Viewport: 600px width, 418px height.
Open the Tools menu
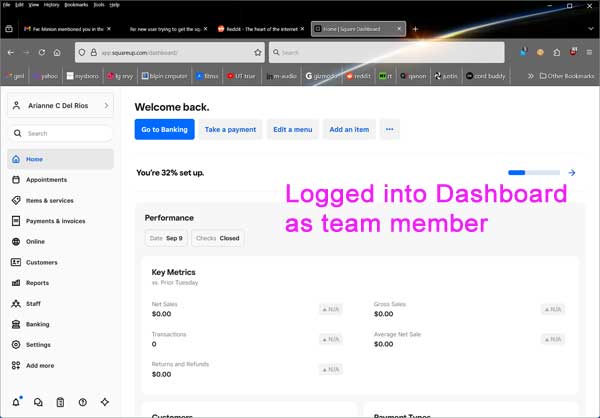[99, 5]
